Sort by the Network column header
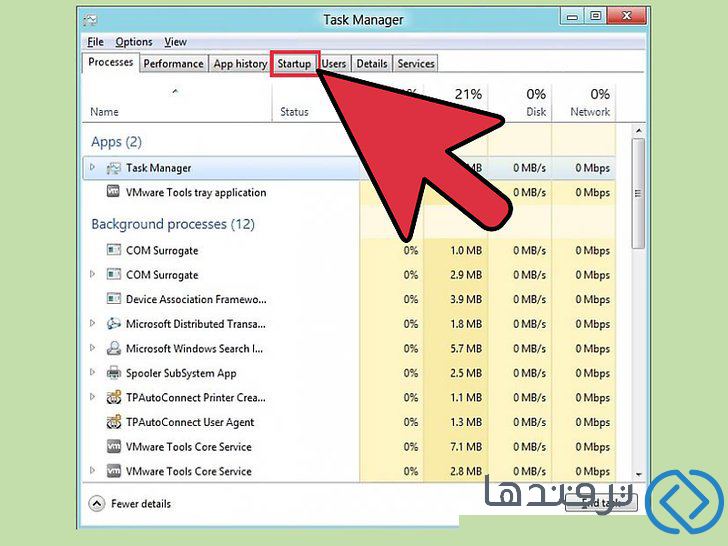Image resolution: width=728 pixels, height=546 pixels. click(584, 103)
